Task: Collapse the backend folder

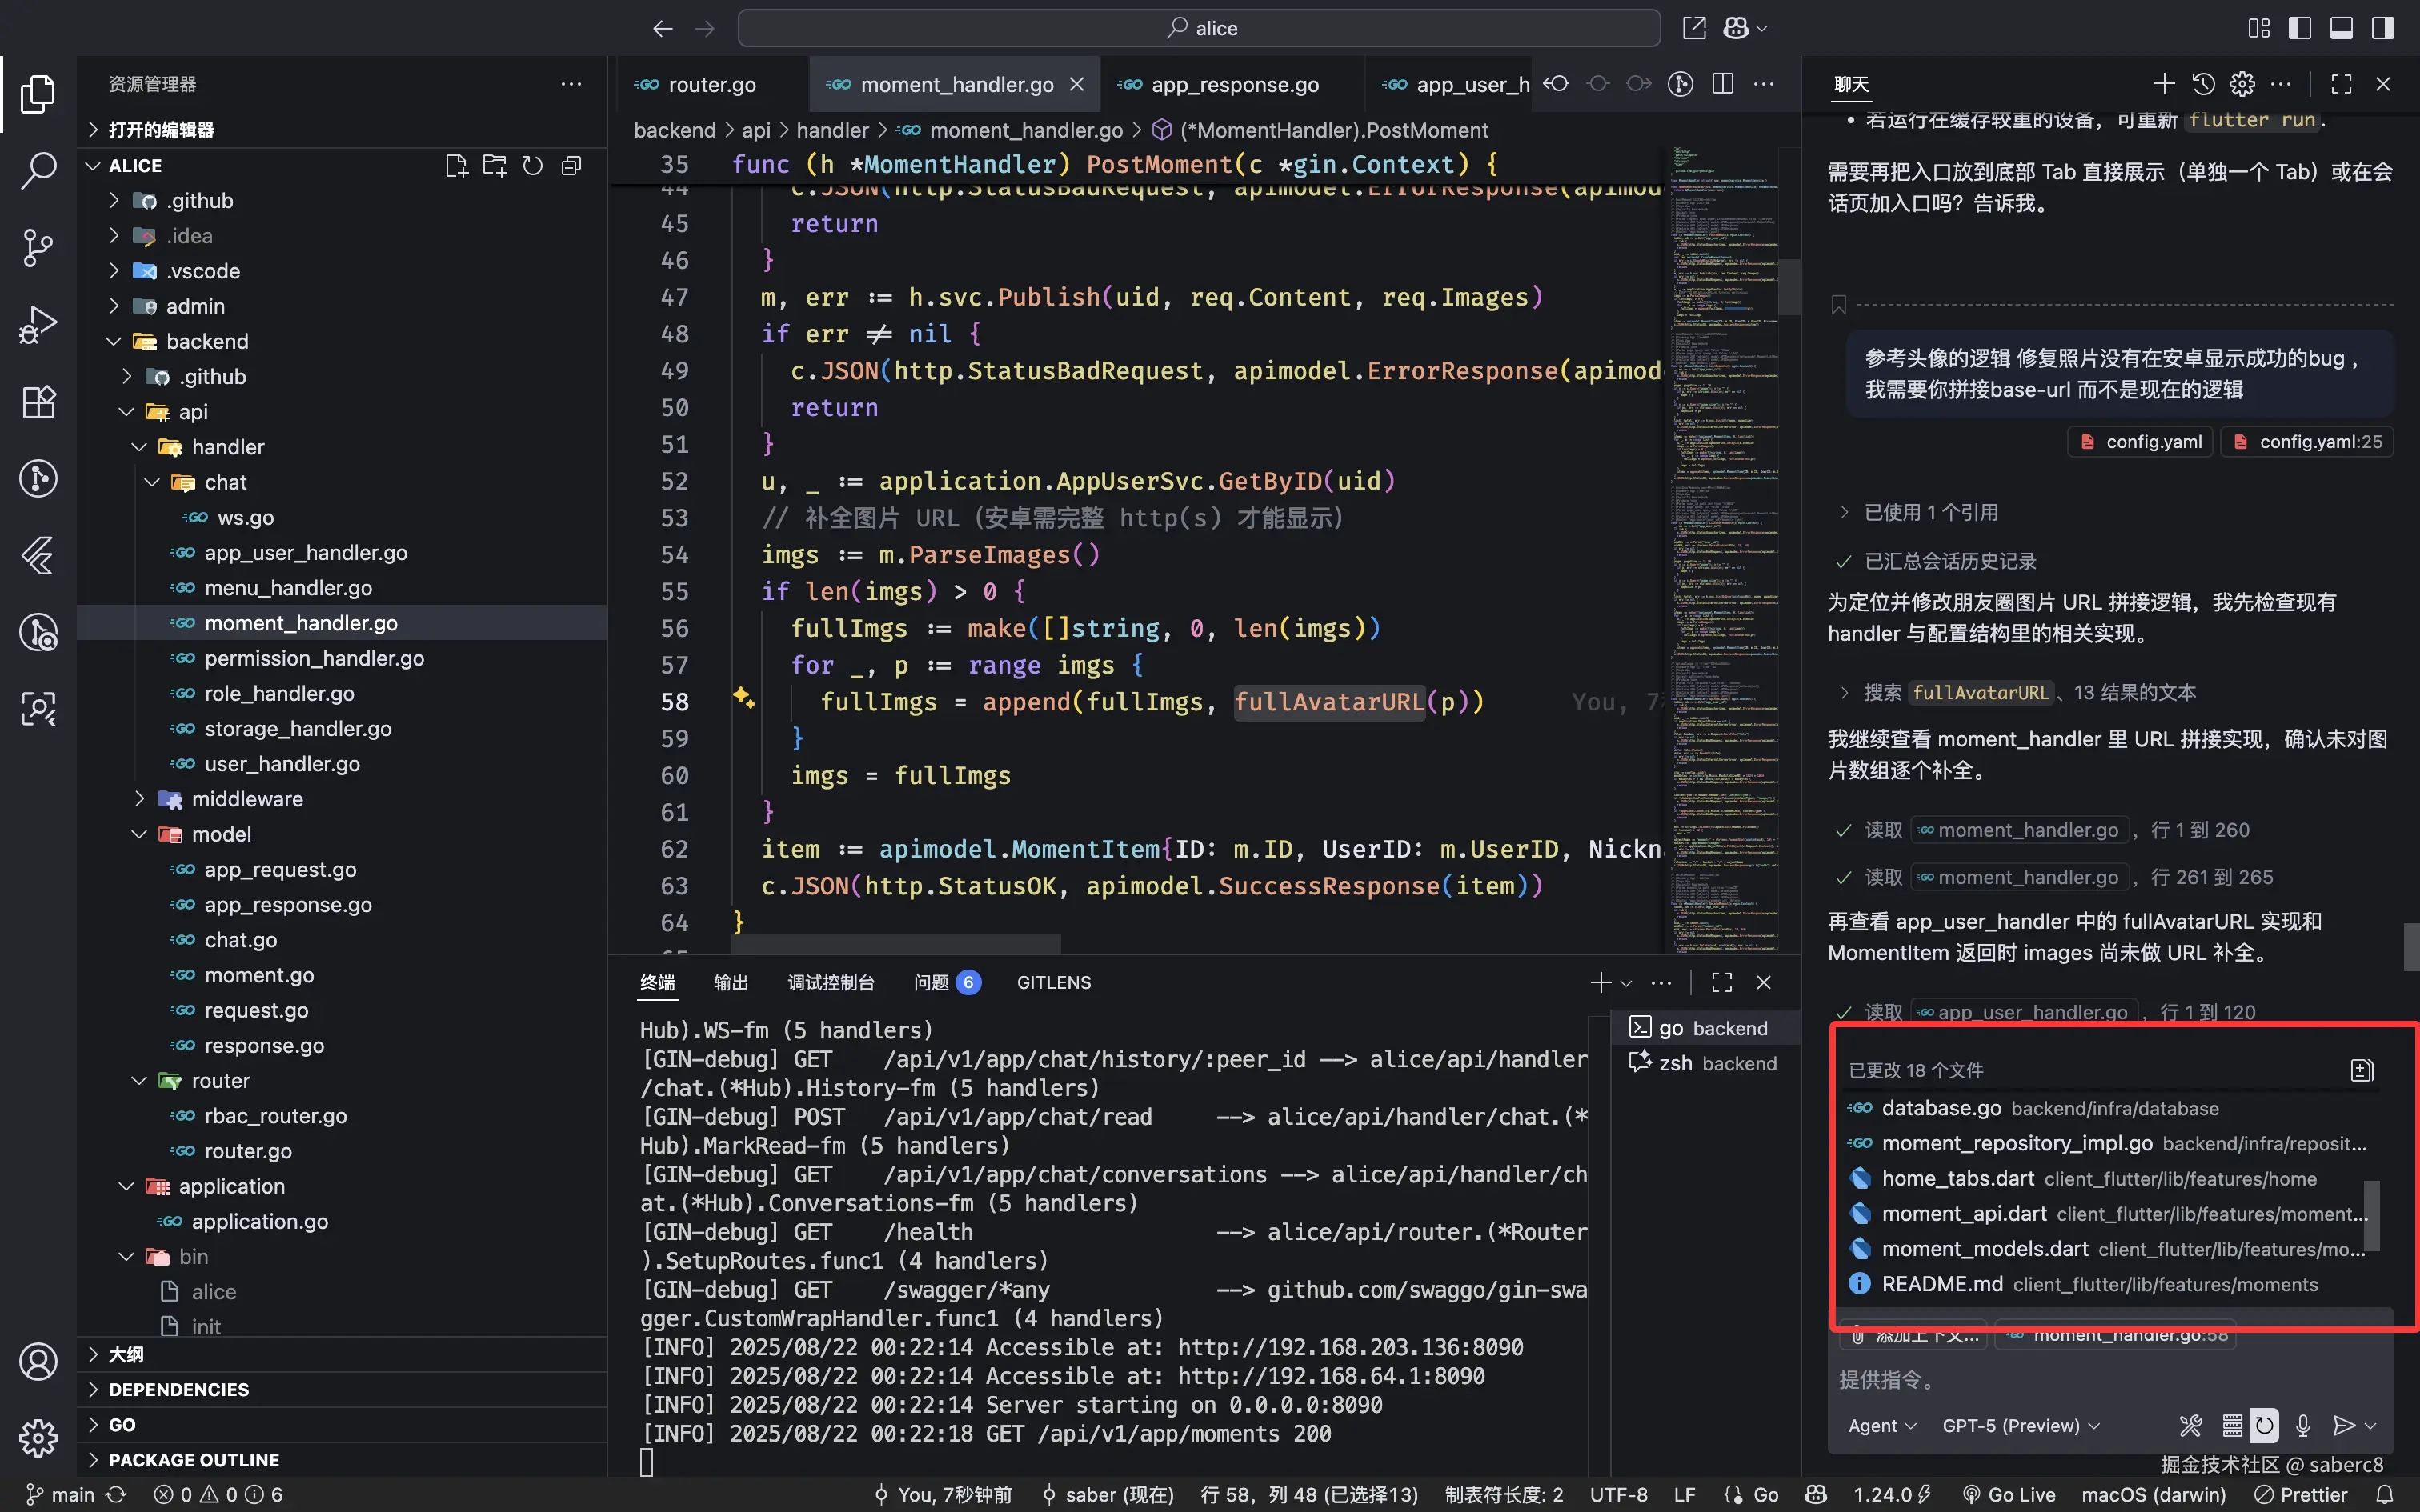Action: click(x=114, y=342)
